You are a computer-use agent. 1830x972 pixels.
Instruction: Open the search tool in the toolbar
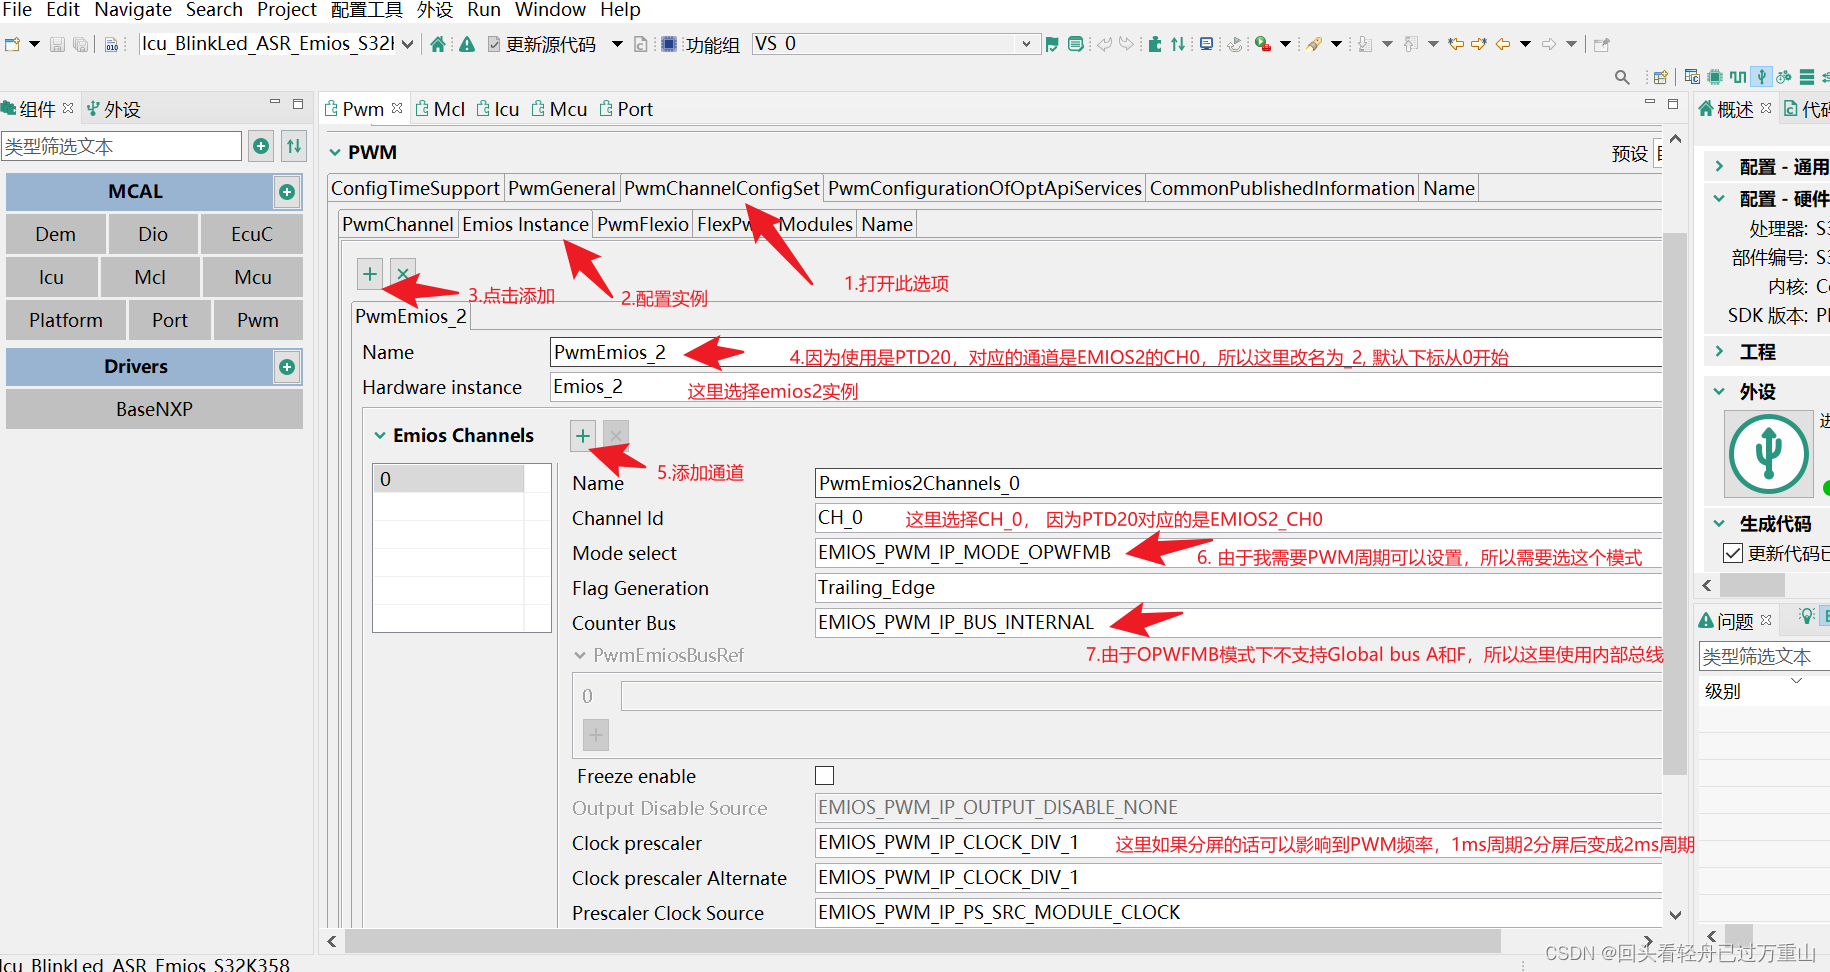pos(1622,76)
